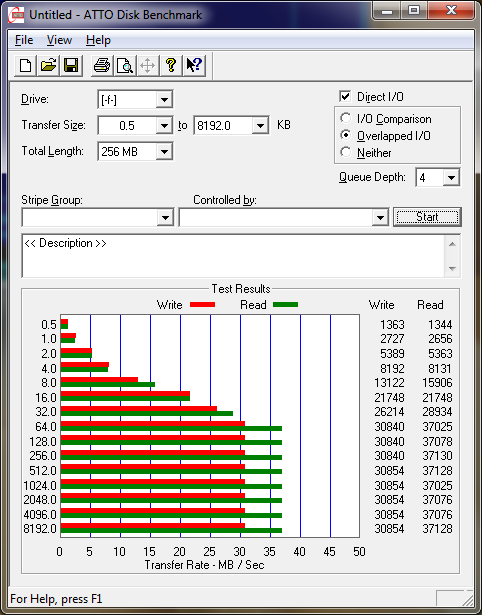Click the ATTO application icon in title bar
This screenshot has height=615, width=482.
[x=16, y=15]
